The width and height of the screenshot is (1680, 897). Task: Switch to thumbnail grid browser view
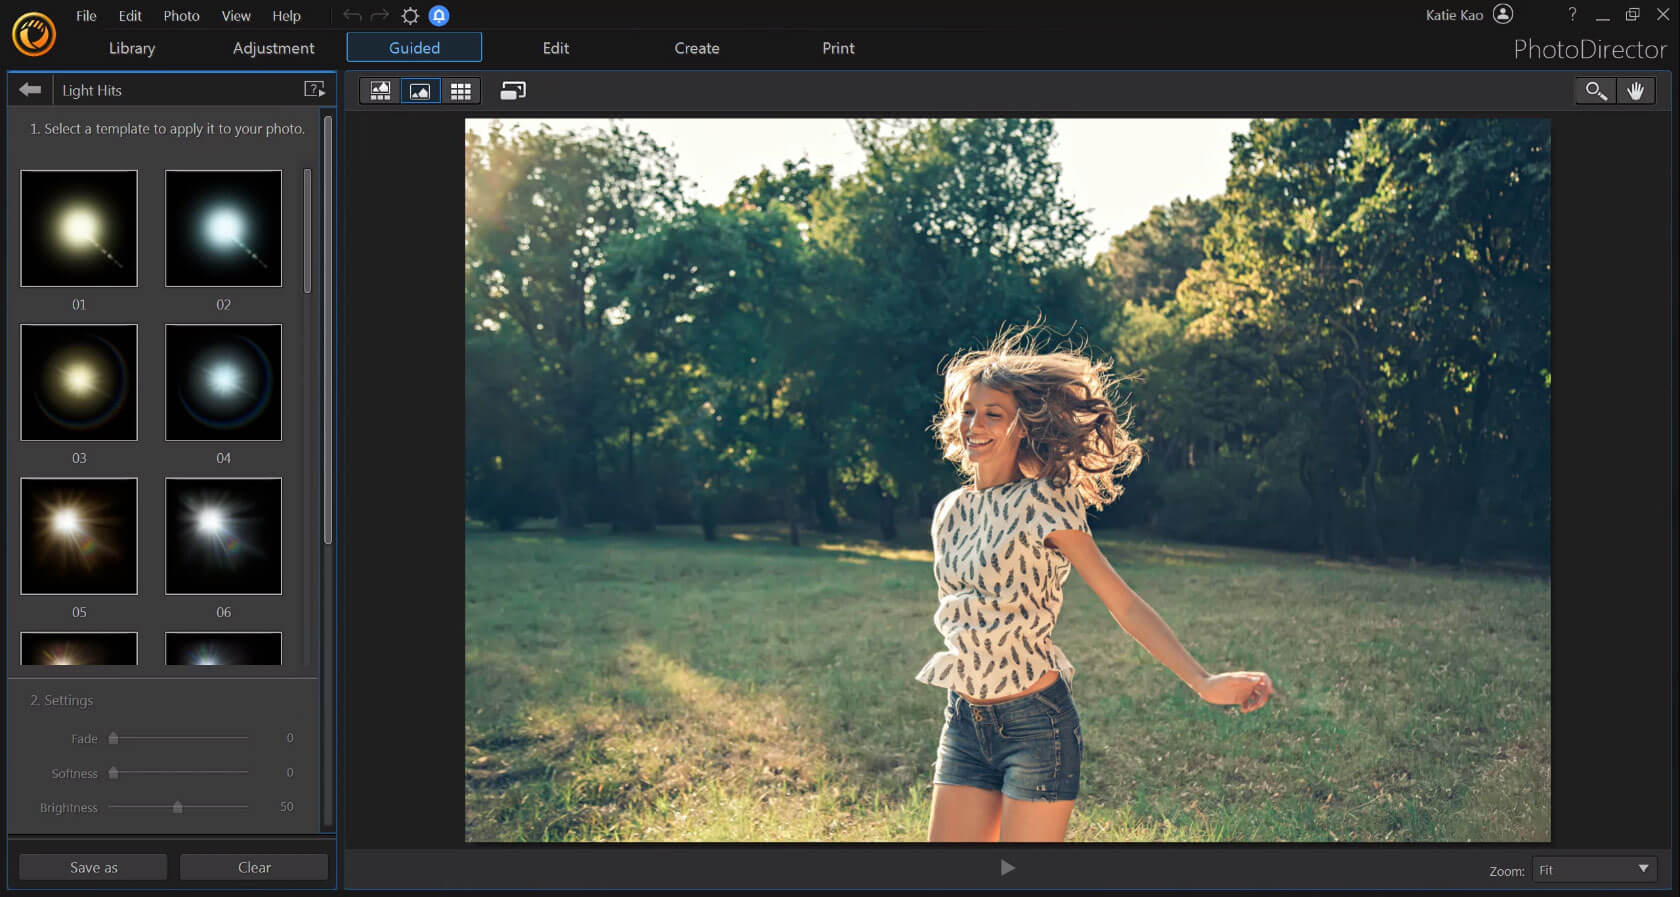tap(460, 91)
